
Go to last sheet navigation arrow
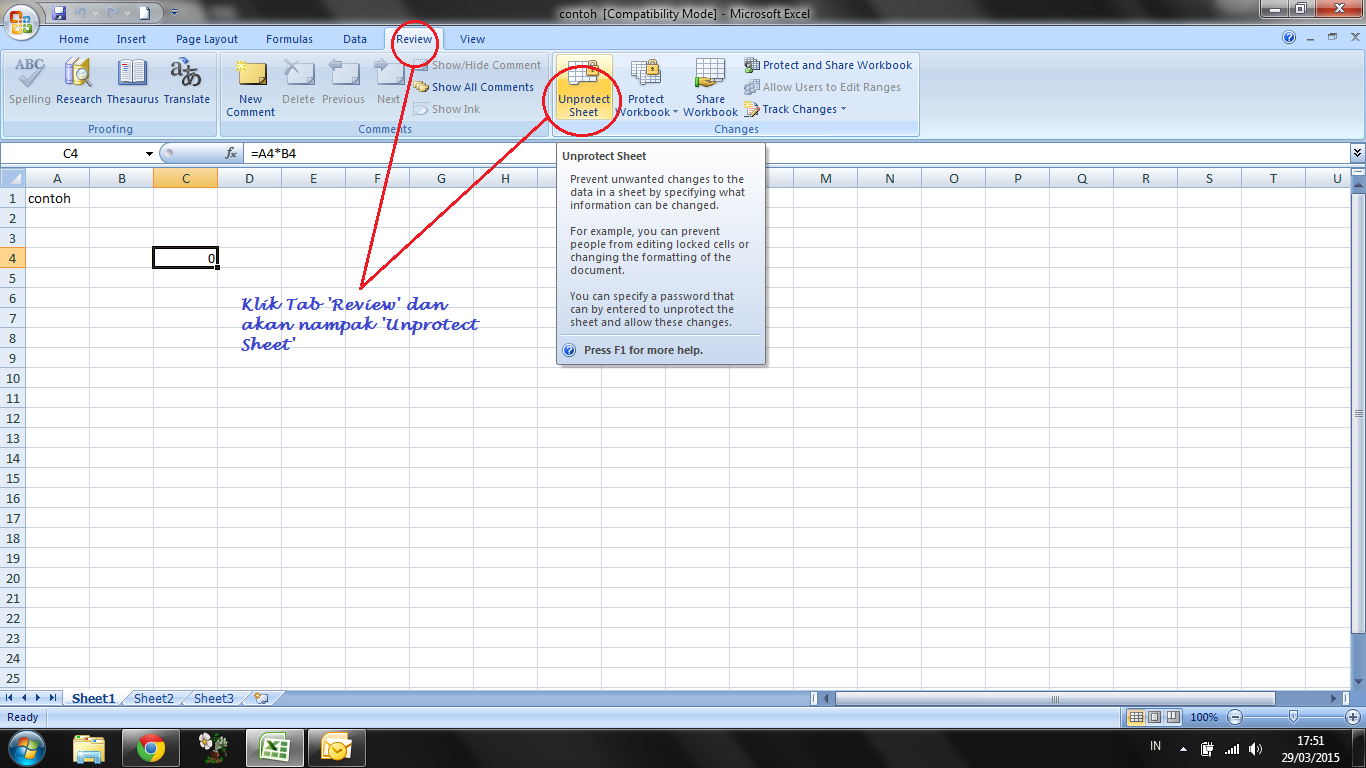(x=52, y=698)
